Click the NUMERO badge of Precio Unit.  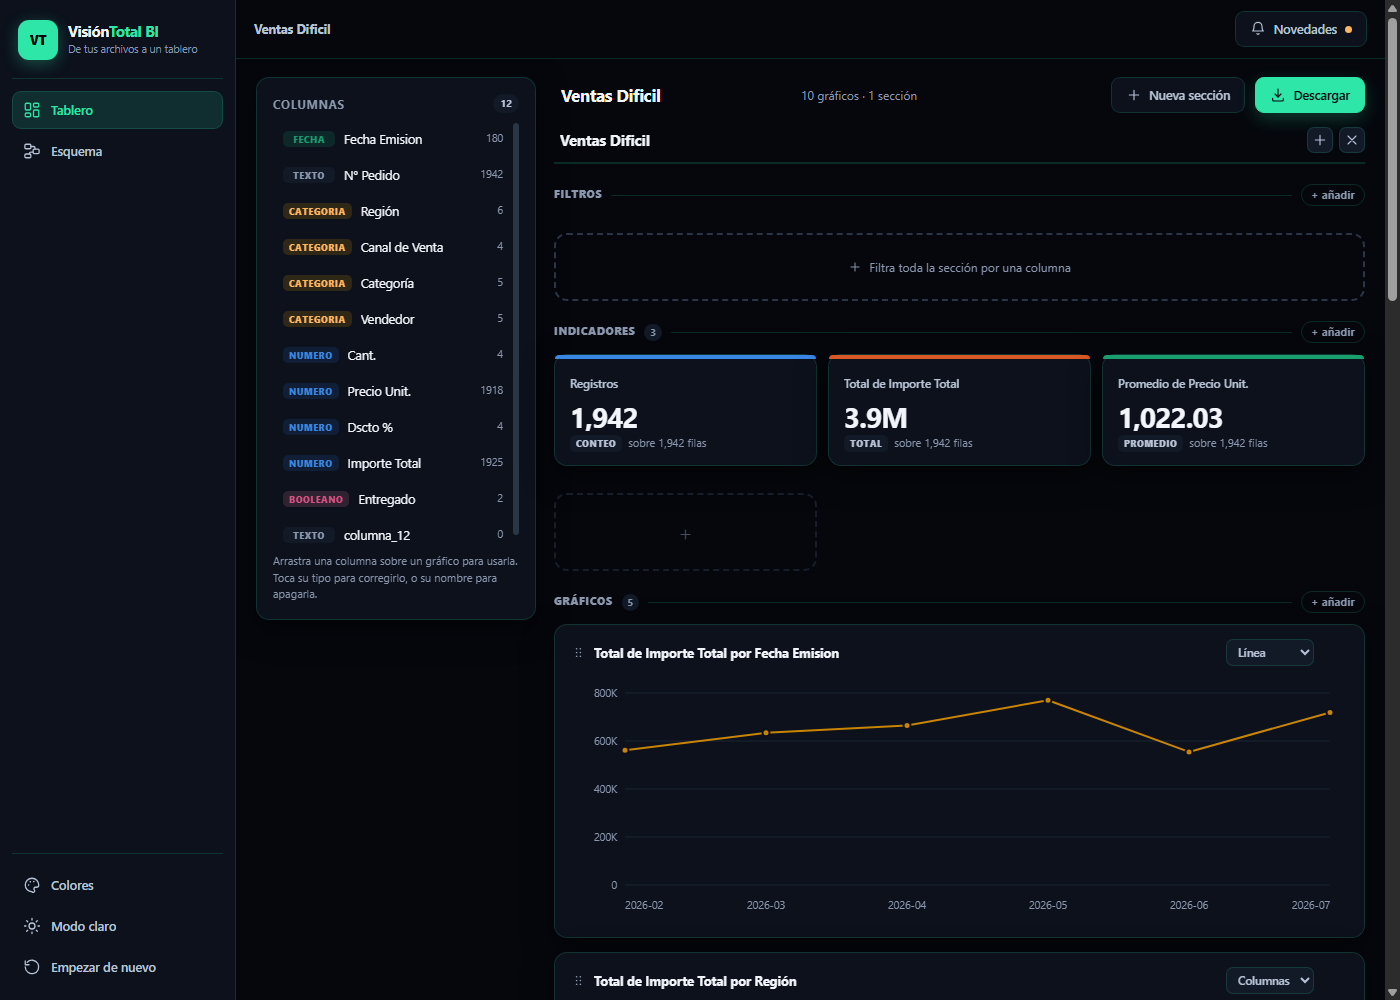pyautogui.click(x=310, y=392)
